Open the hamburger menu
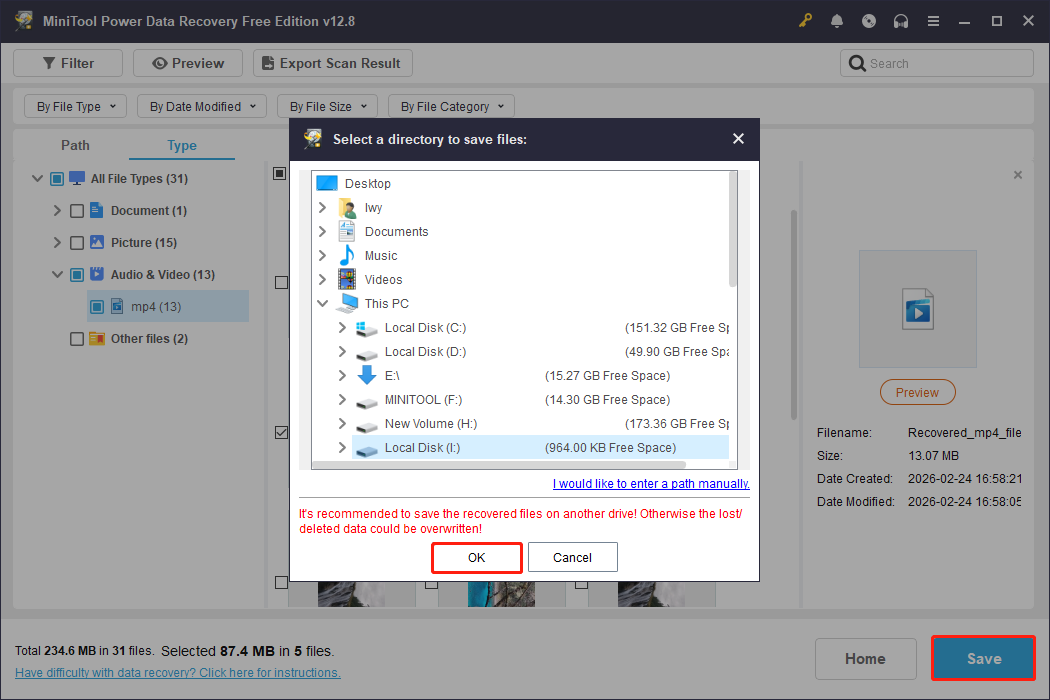 click(933, 20)
